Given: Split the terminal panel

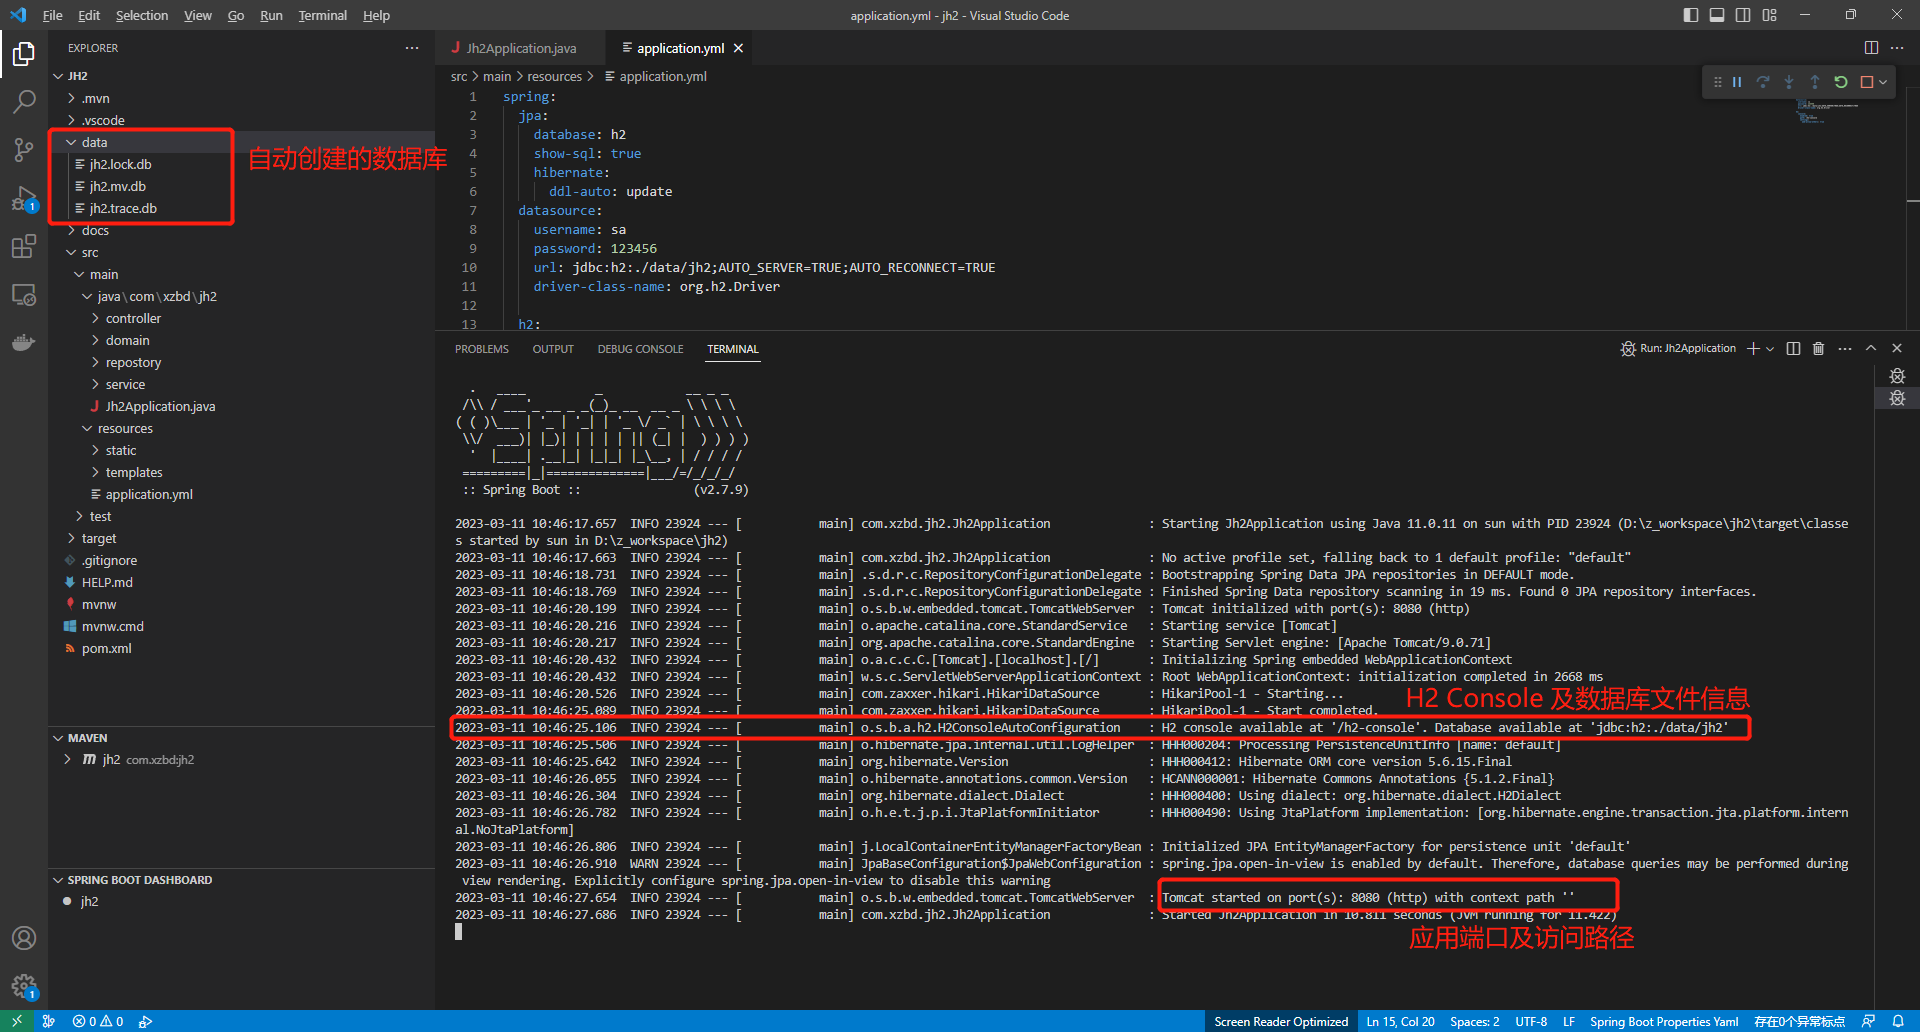Looking at the screenshot, I should (1793, 348).
